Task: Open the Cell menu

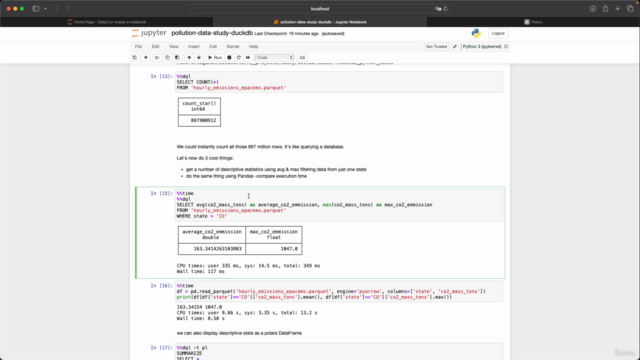Action: tap(213, 47)
